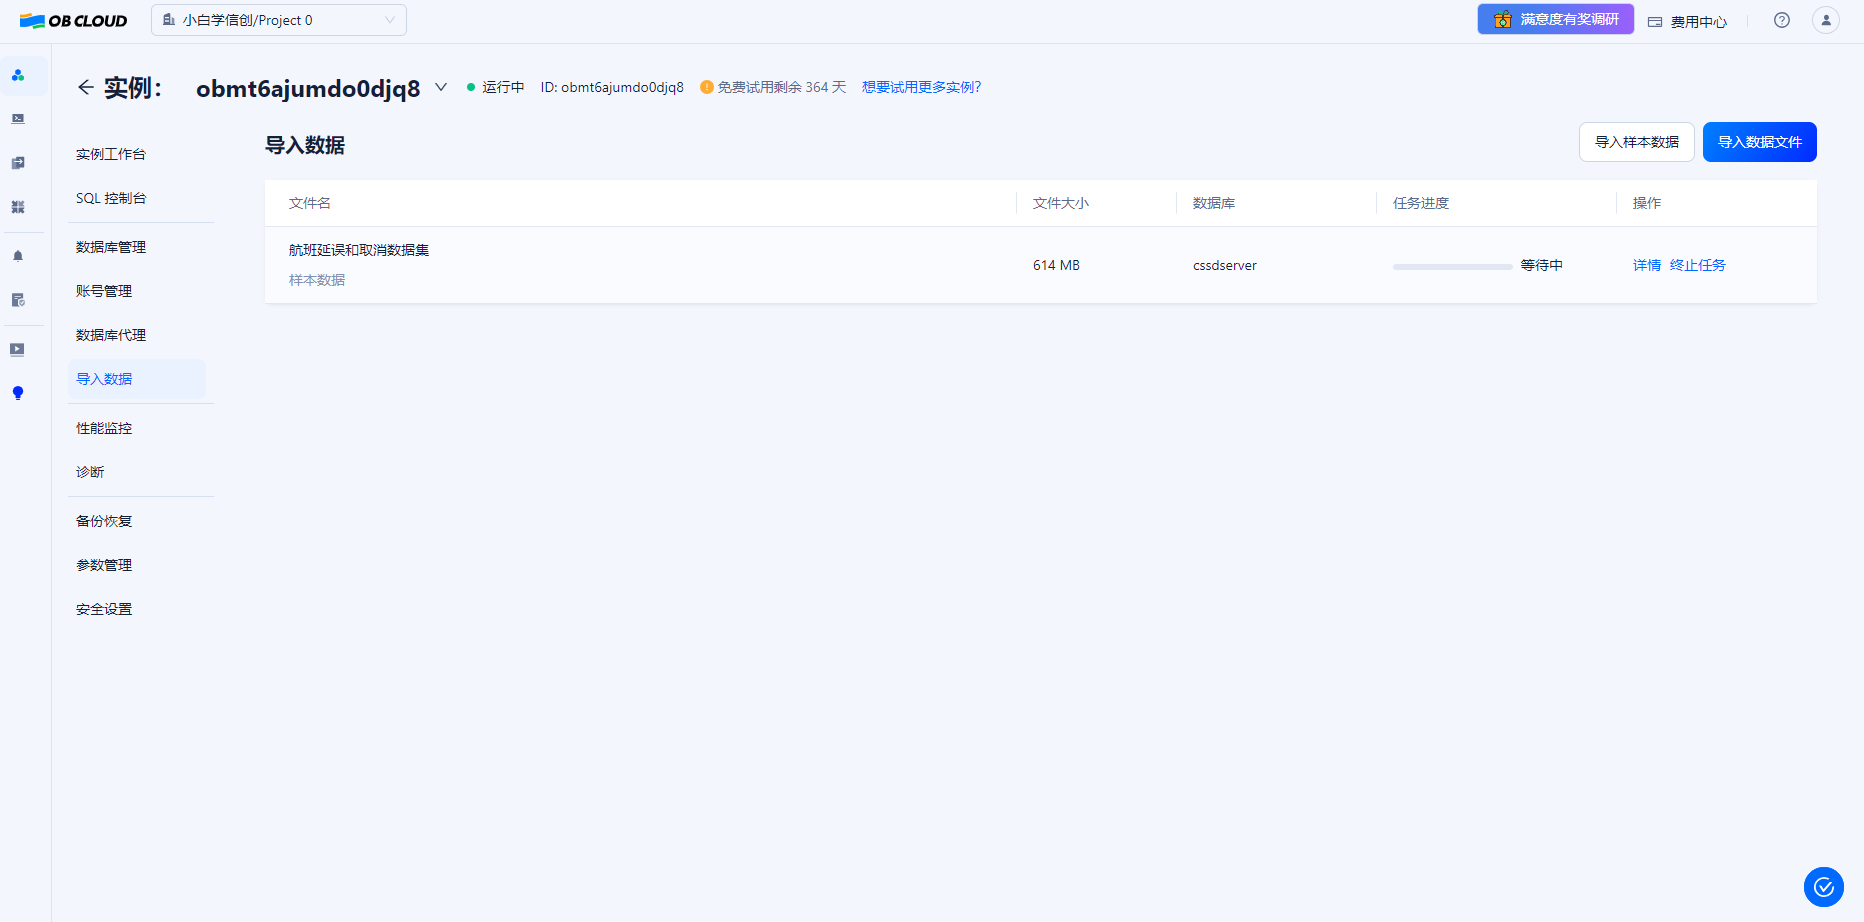Screen dimensions: 1864x922
Task: Go back using the arrow beside 实例
Action: (x=86, y=87)
